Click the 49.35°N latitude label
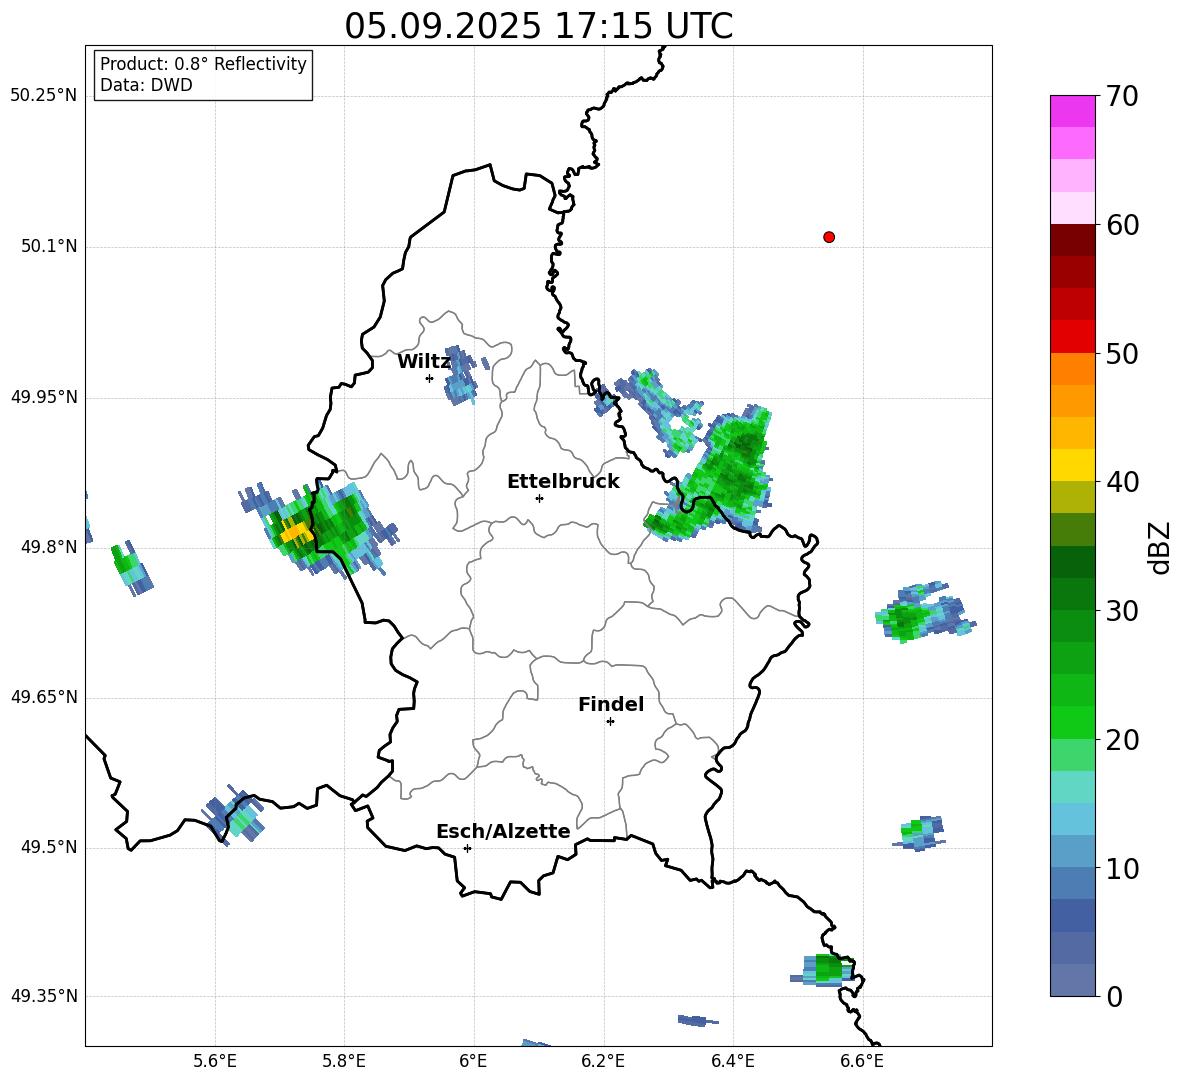 [44, 996]
